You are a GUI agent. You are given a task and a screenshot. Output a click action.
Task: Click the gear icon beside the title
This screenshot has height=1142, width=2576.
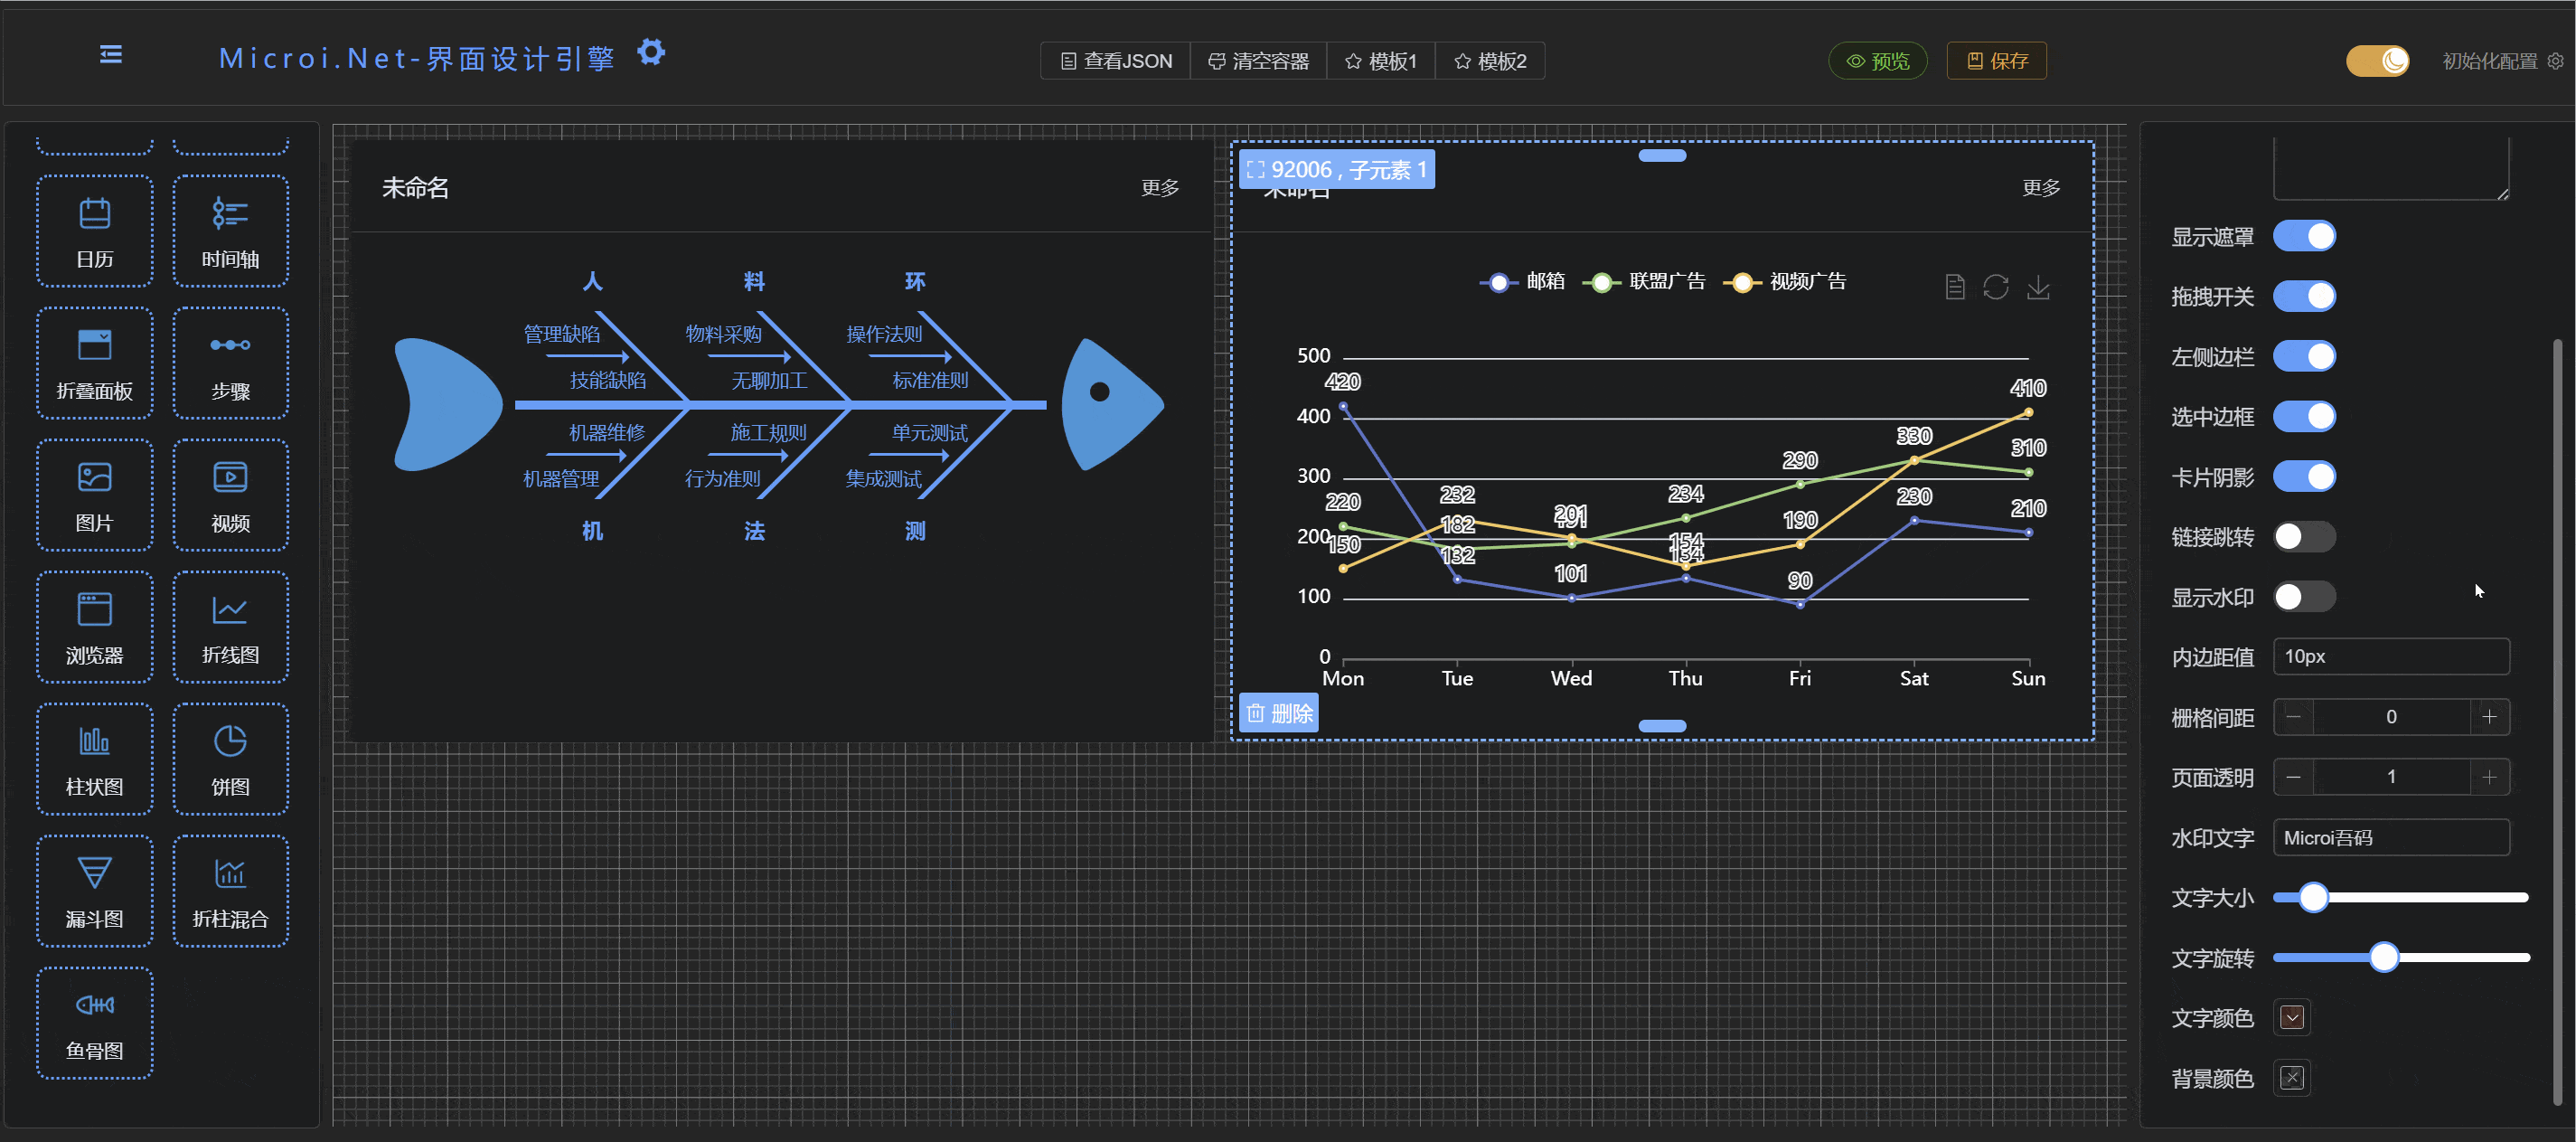(x=651, y=52)
